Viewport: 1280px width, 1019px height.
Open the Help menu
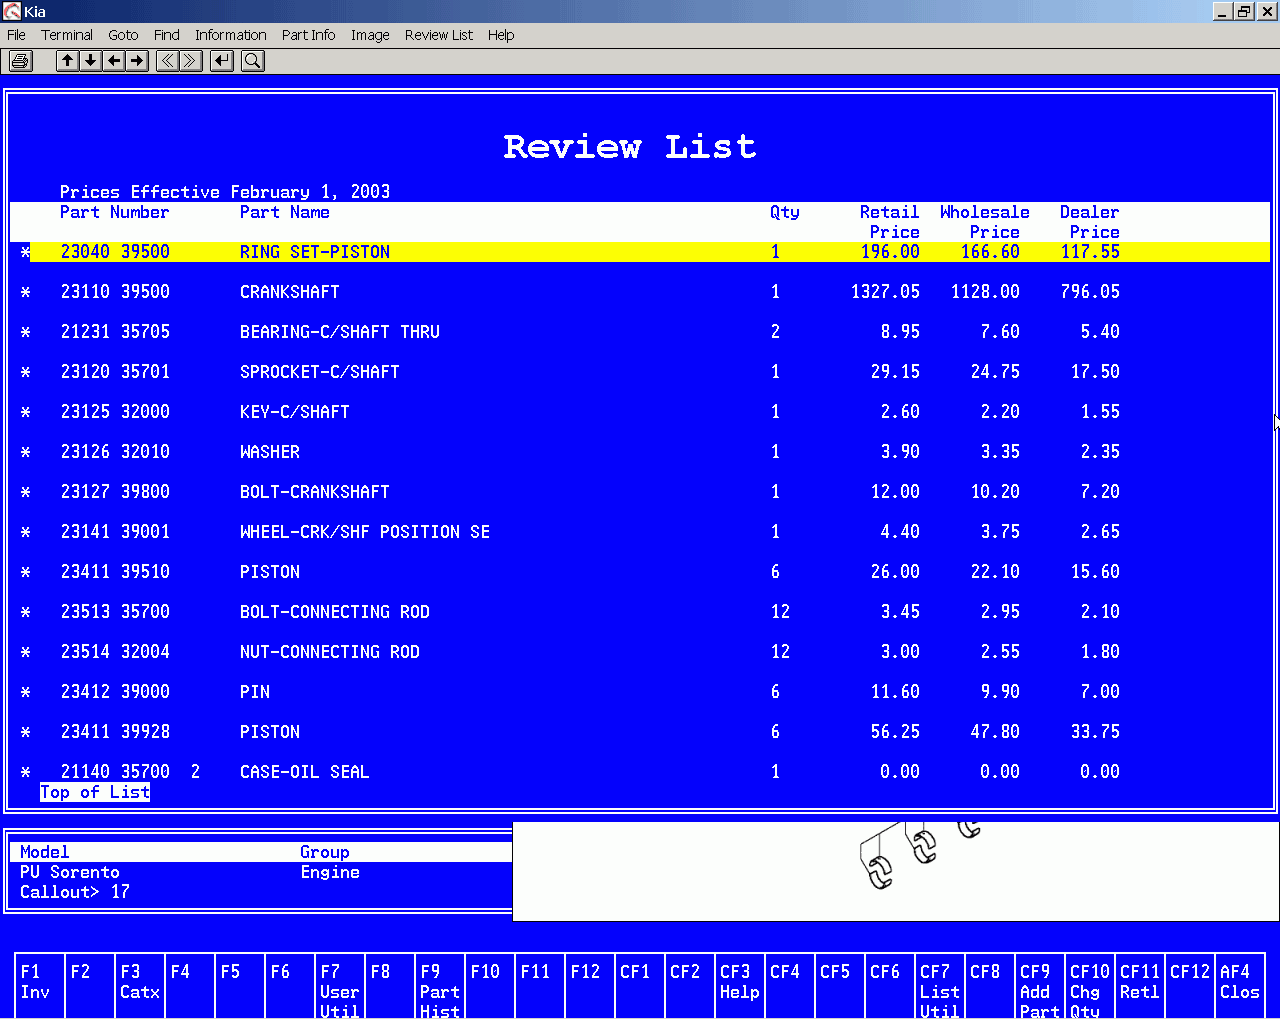point(501,35)
